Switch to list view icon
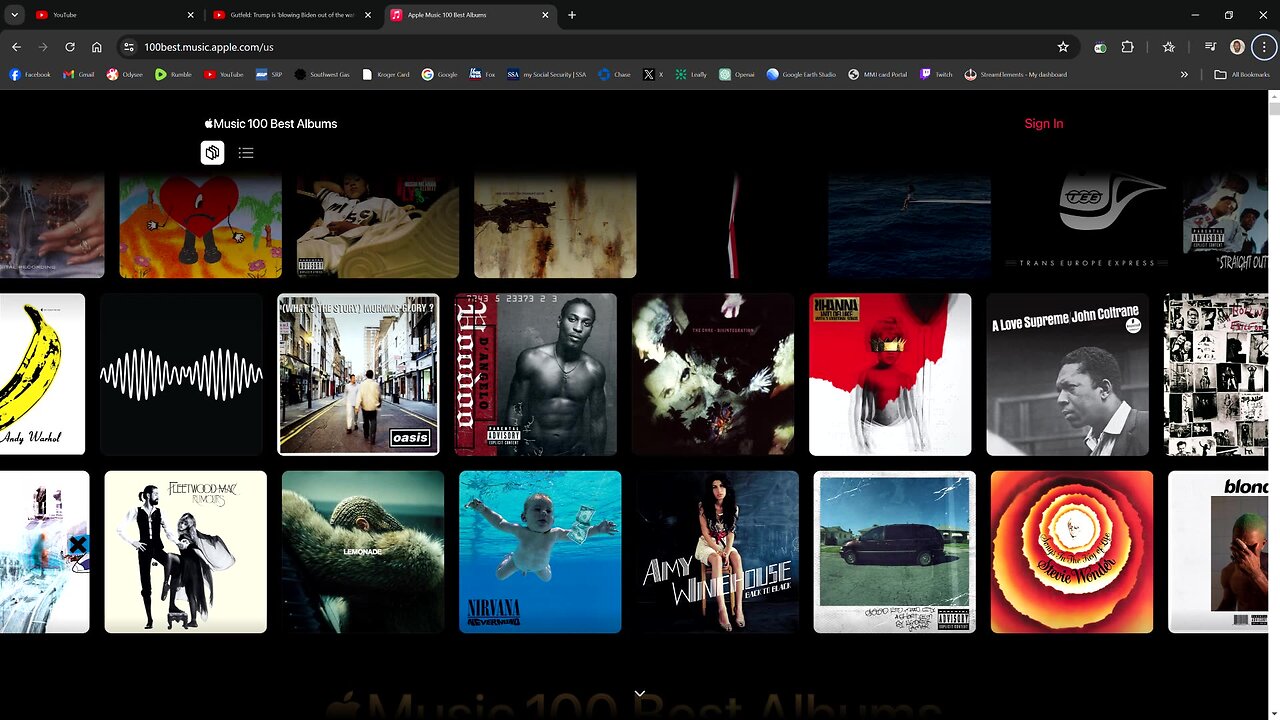Screen dimensions: 1280x720 pos(246,153)
